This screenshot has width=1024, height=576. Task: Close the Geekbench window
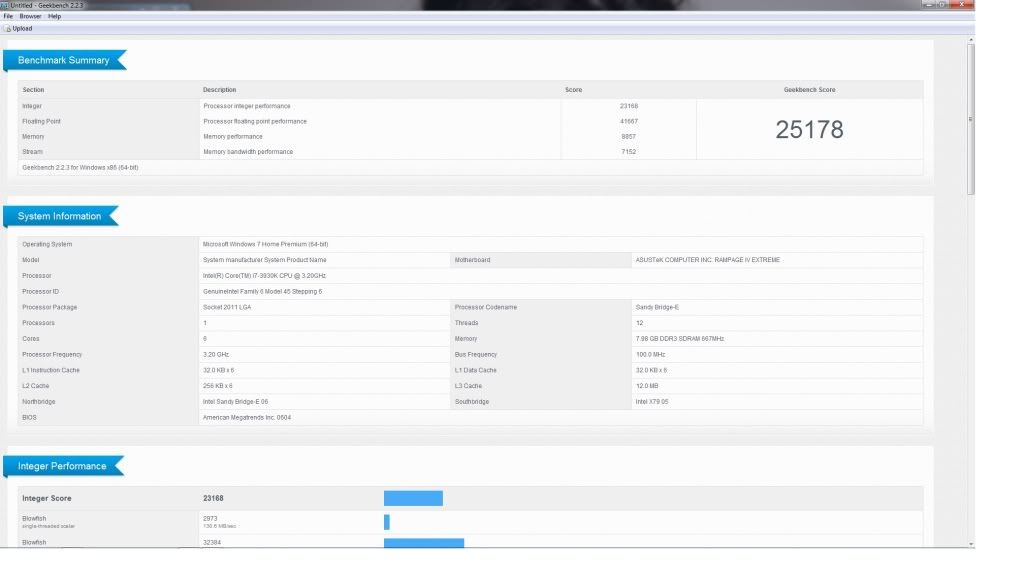click(963, 5)
